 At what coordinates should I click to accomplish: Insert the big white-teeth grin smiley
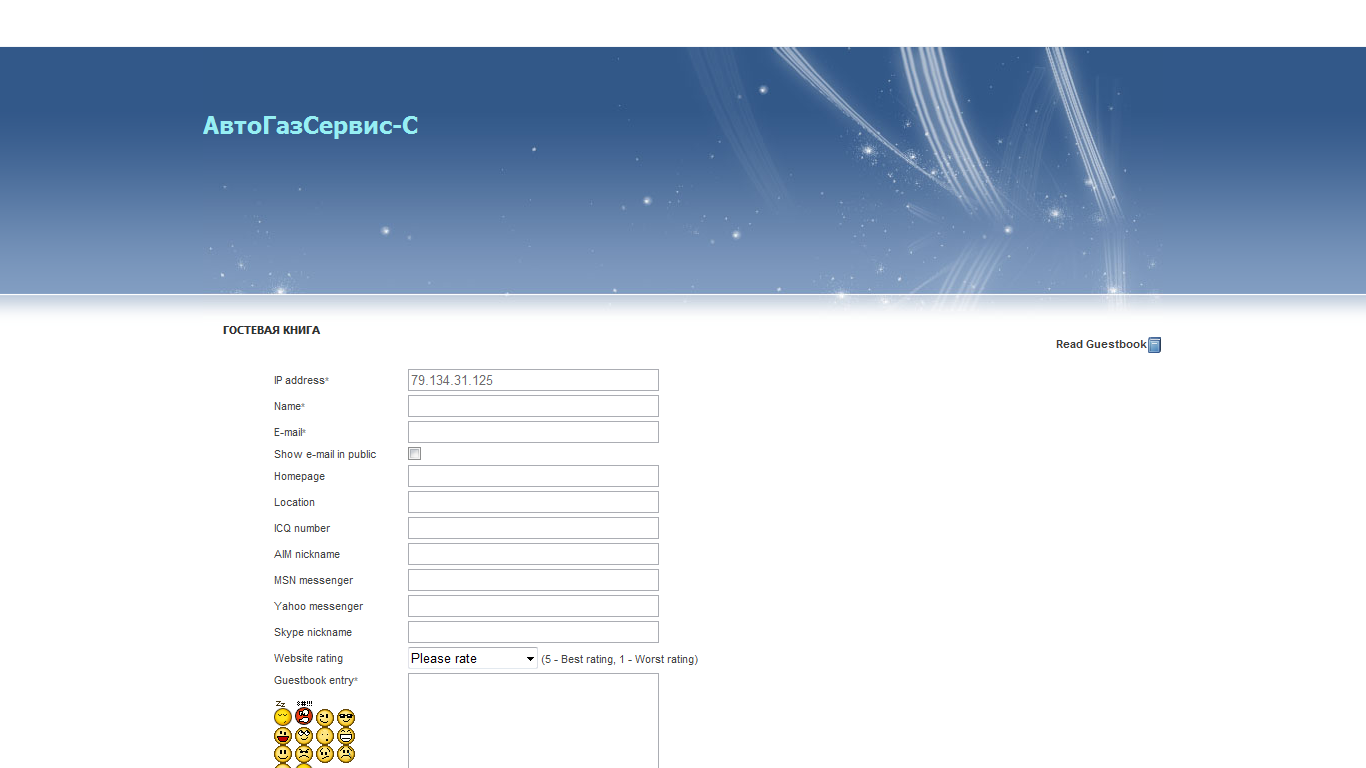tap(346, 736)
